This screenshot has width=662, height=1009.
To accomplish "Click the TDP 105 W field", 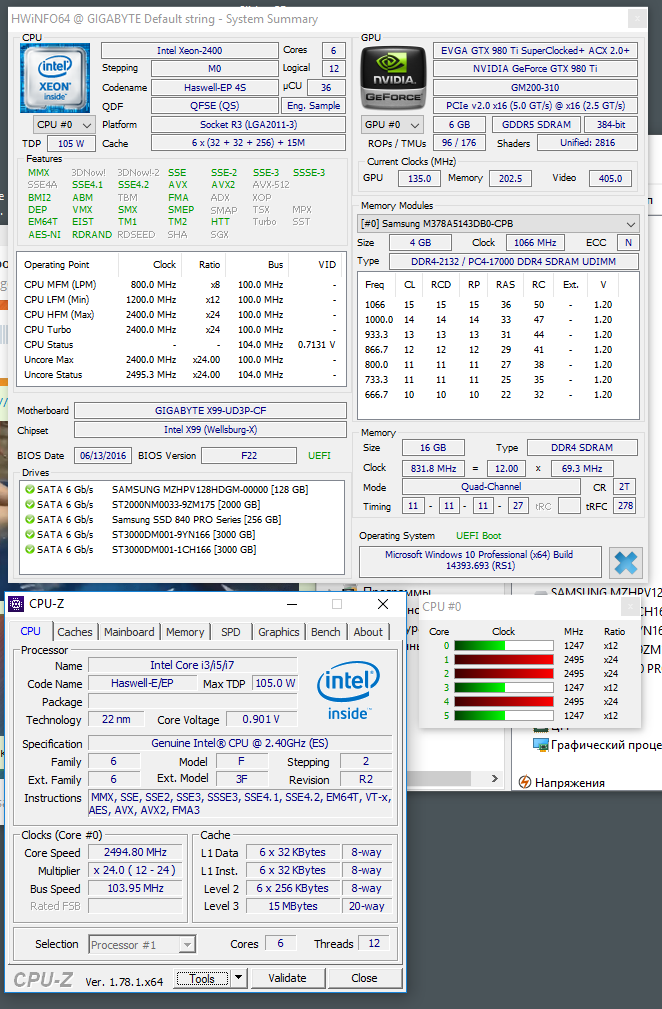I will 71,143.
